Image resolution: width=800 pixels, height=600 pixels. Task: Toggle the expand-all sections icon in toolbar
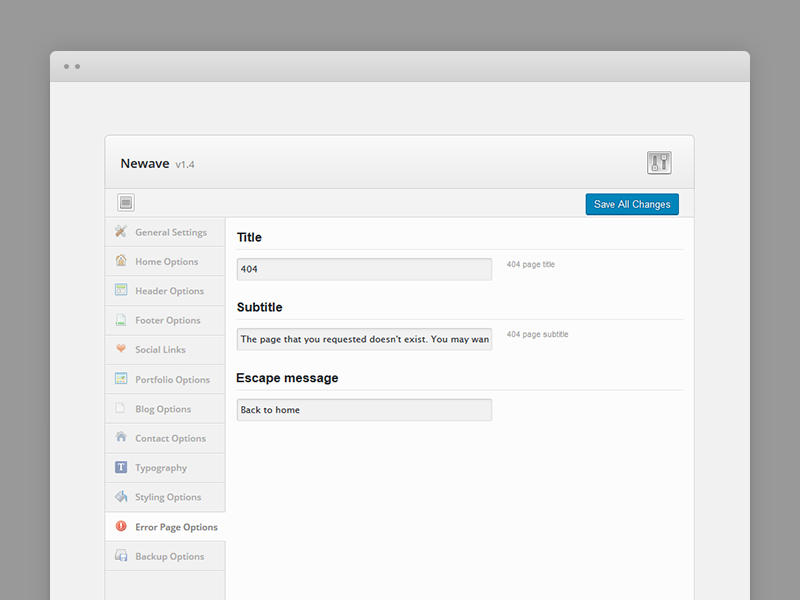tap(126, 203)
